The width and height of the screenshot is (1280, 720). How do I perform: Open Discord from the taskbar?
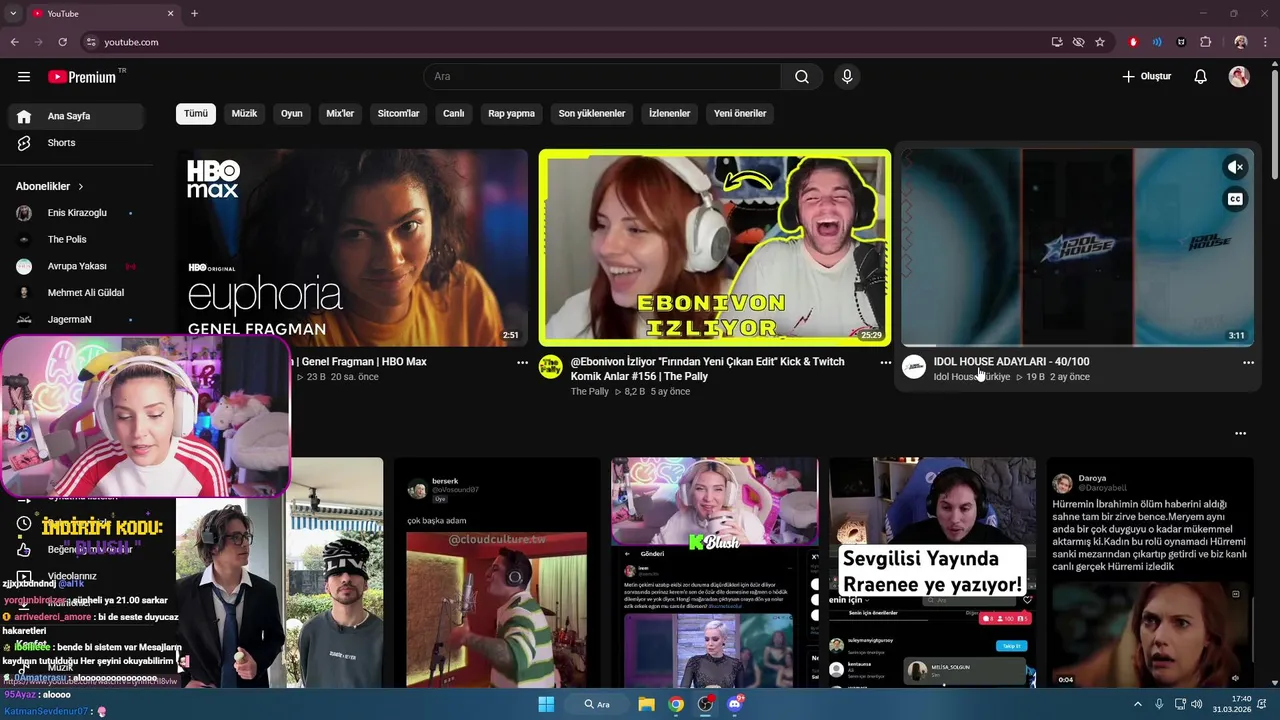(735, 704)
